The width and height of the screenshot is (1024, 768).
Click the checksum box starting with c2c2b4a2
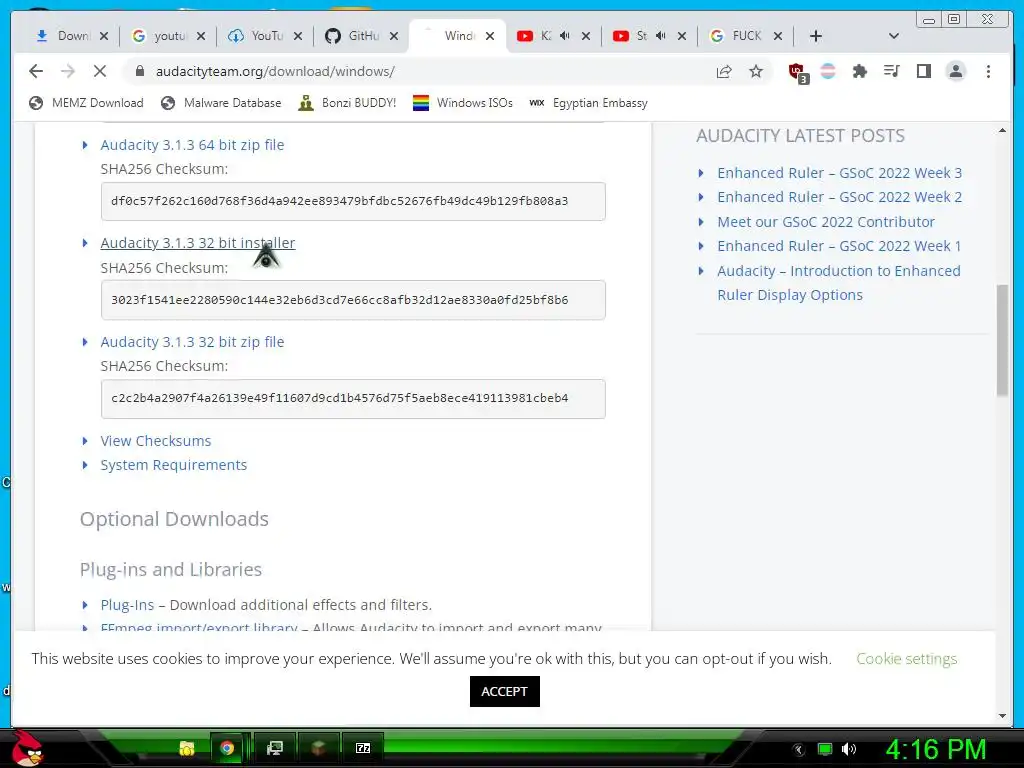coord(353,398)
